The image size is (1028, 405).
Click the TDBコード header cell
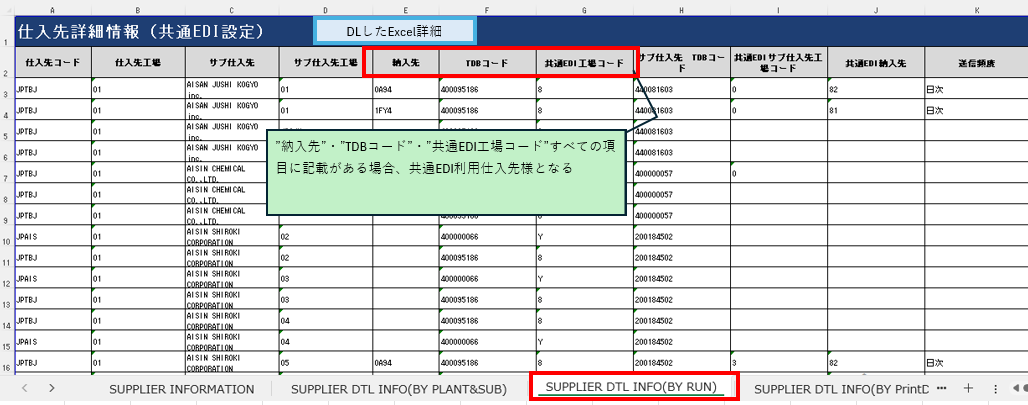point(487,63)
